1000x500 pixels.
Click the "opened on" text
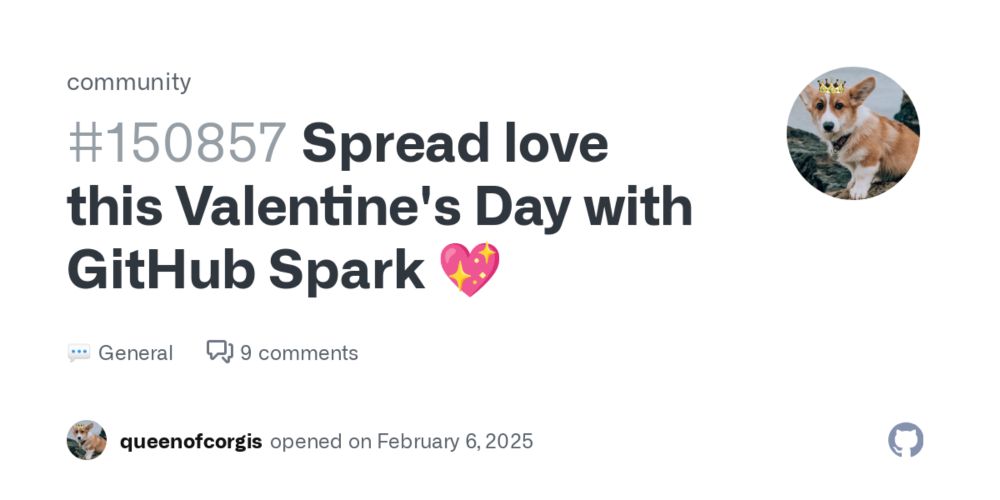320,441
